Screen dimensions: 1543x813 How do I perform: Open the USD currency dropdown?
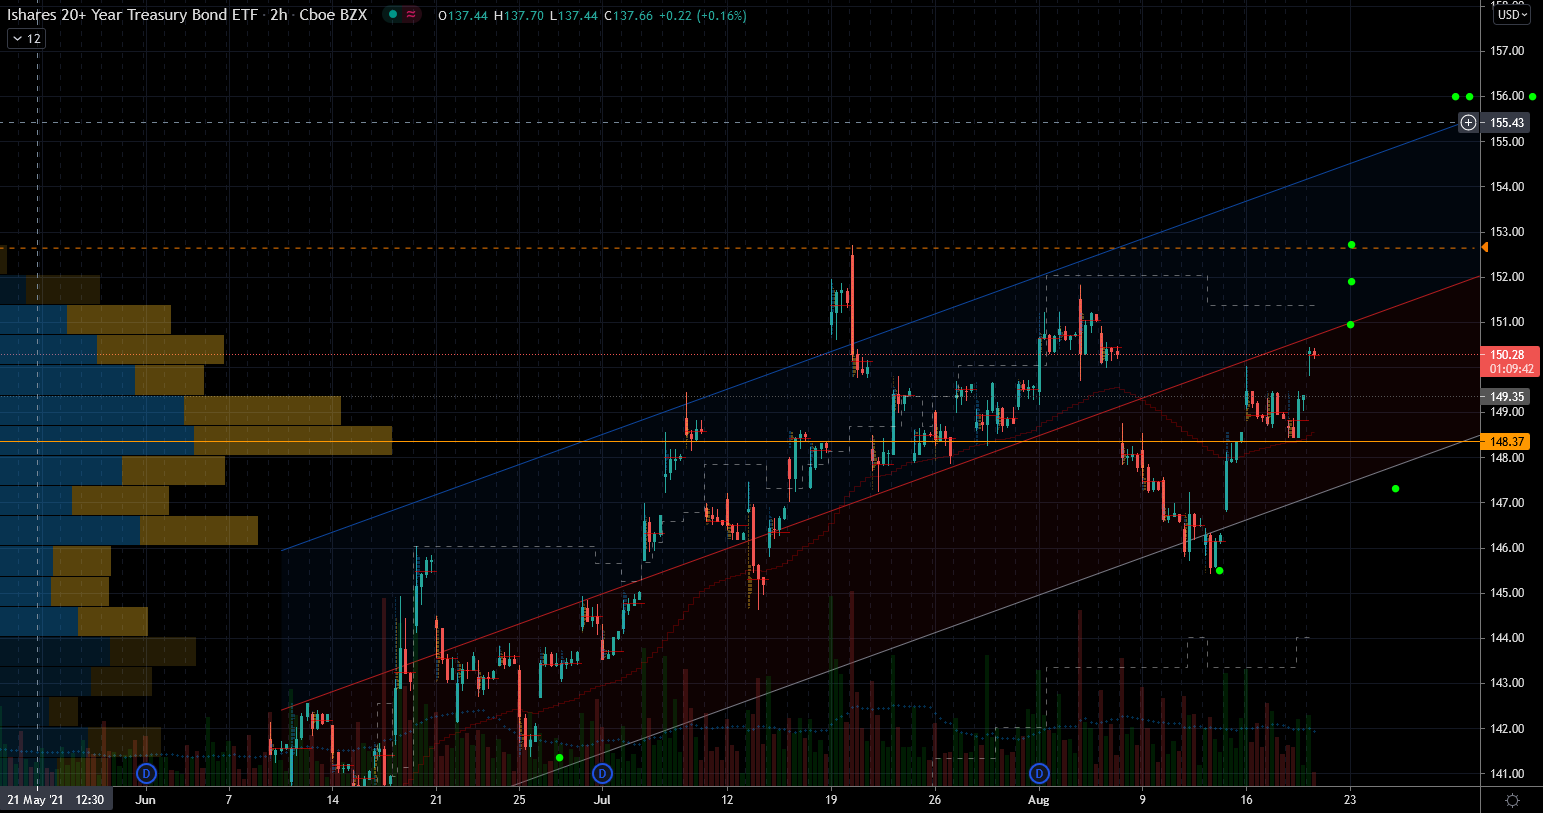click(1511, 14)
